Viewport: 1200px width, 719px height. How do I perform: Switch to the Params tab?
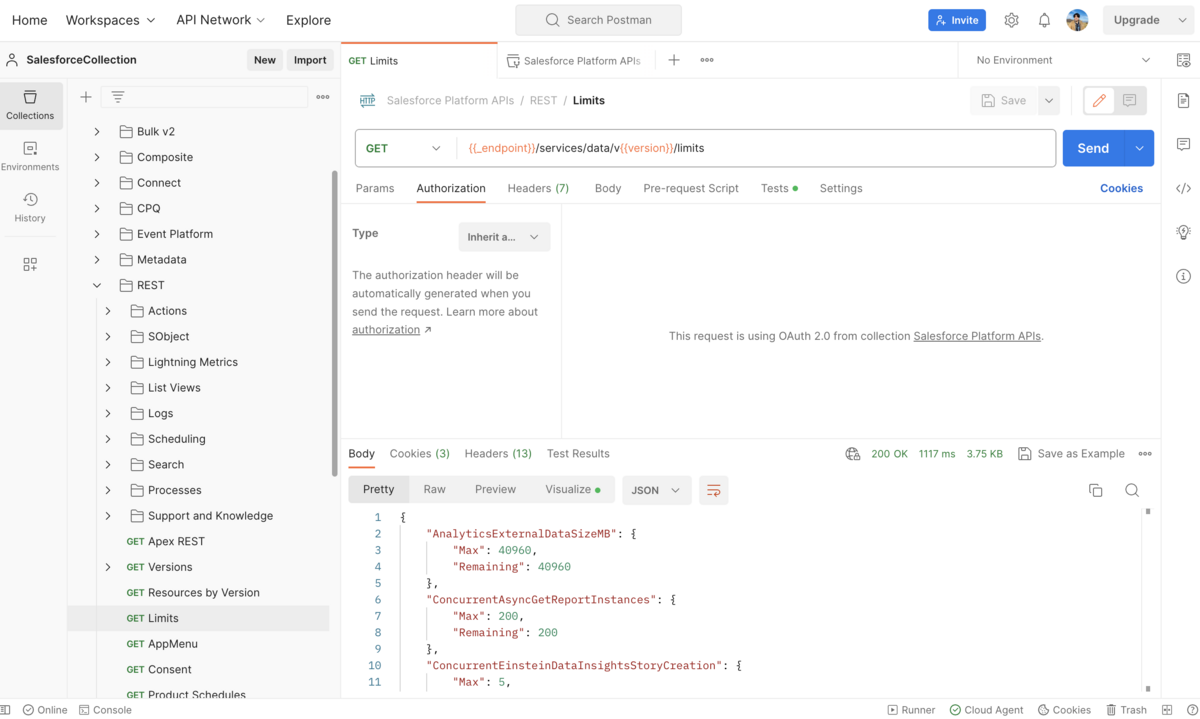(x=375, y=188)
